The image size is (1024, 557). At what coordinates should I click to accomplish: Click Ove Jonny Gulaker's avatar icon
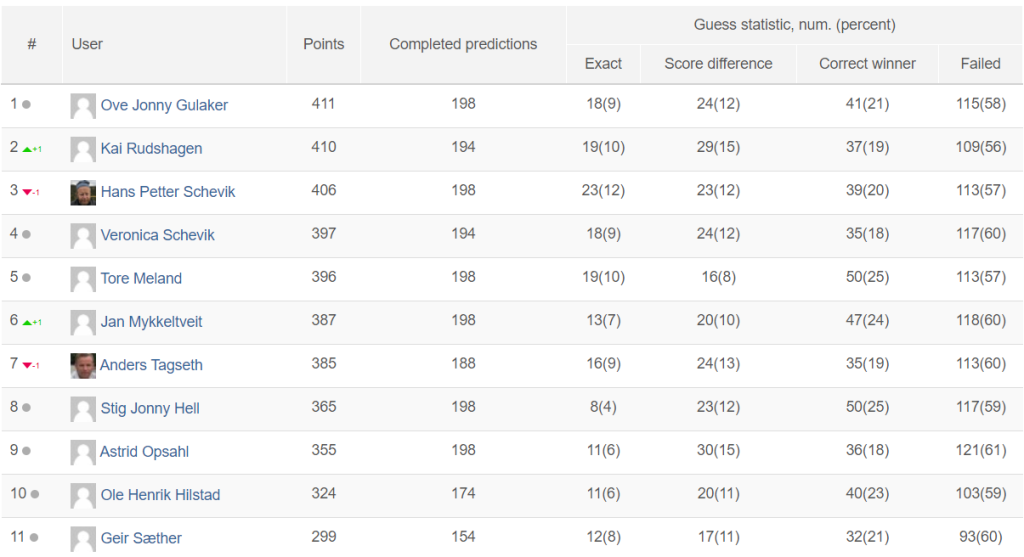click(x=83, y=106)
